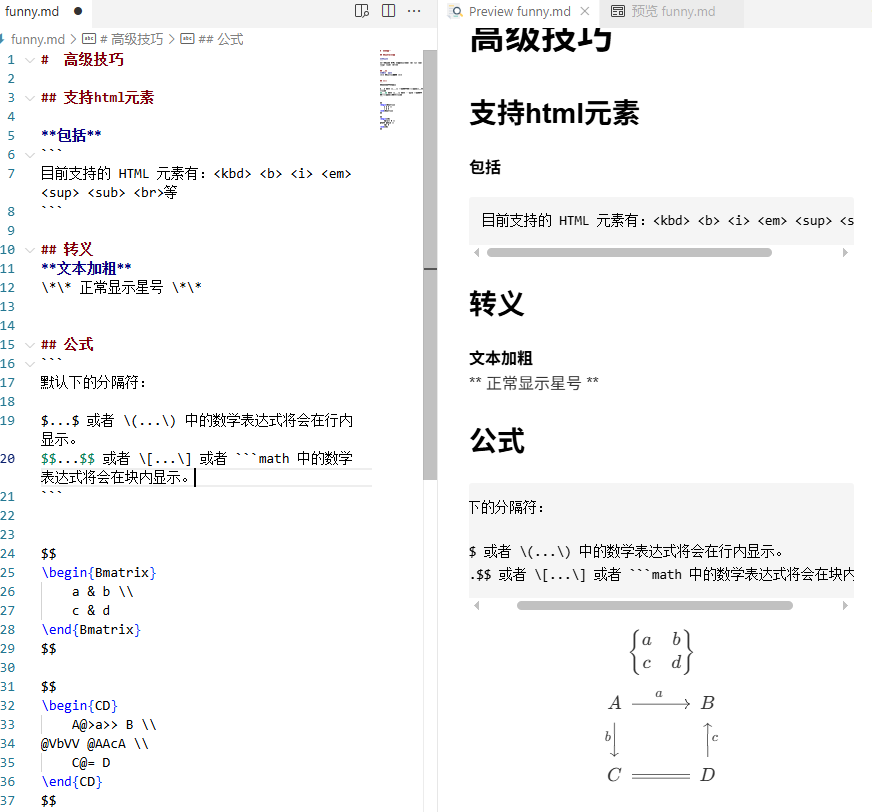Collapse the fold arrow on line 1

pos(30,60)
